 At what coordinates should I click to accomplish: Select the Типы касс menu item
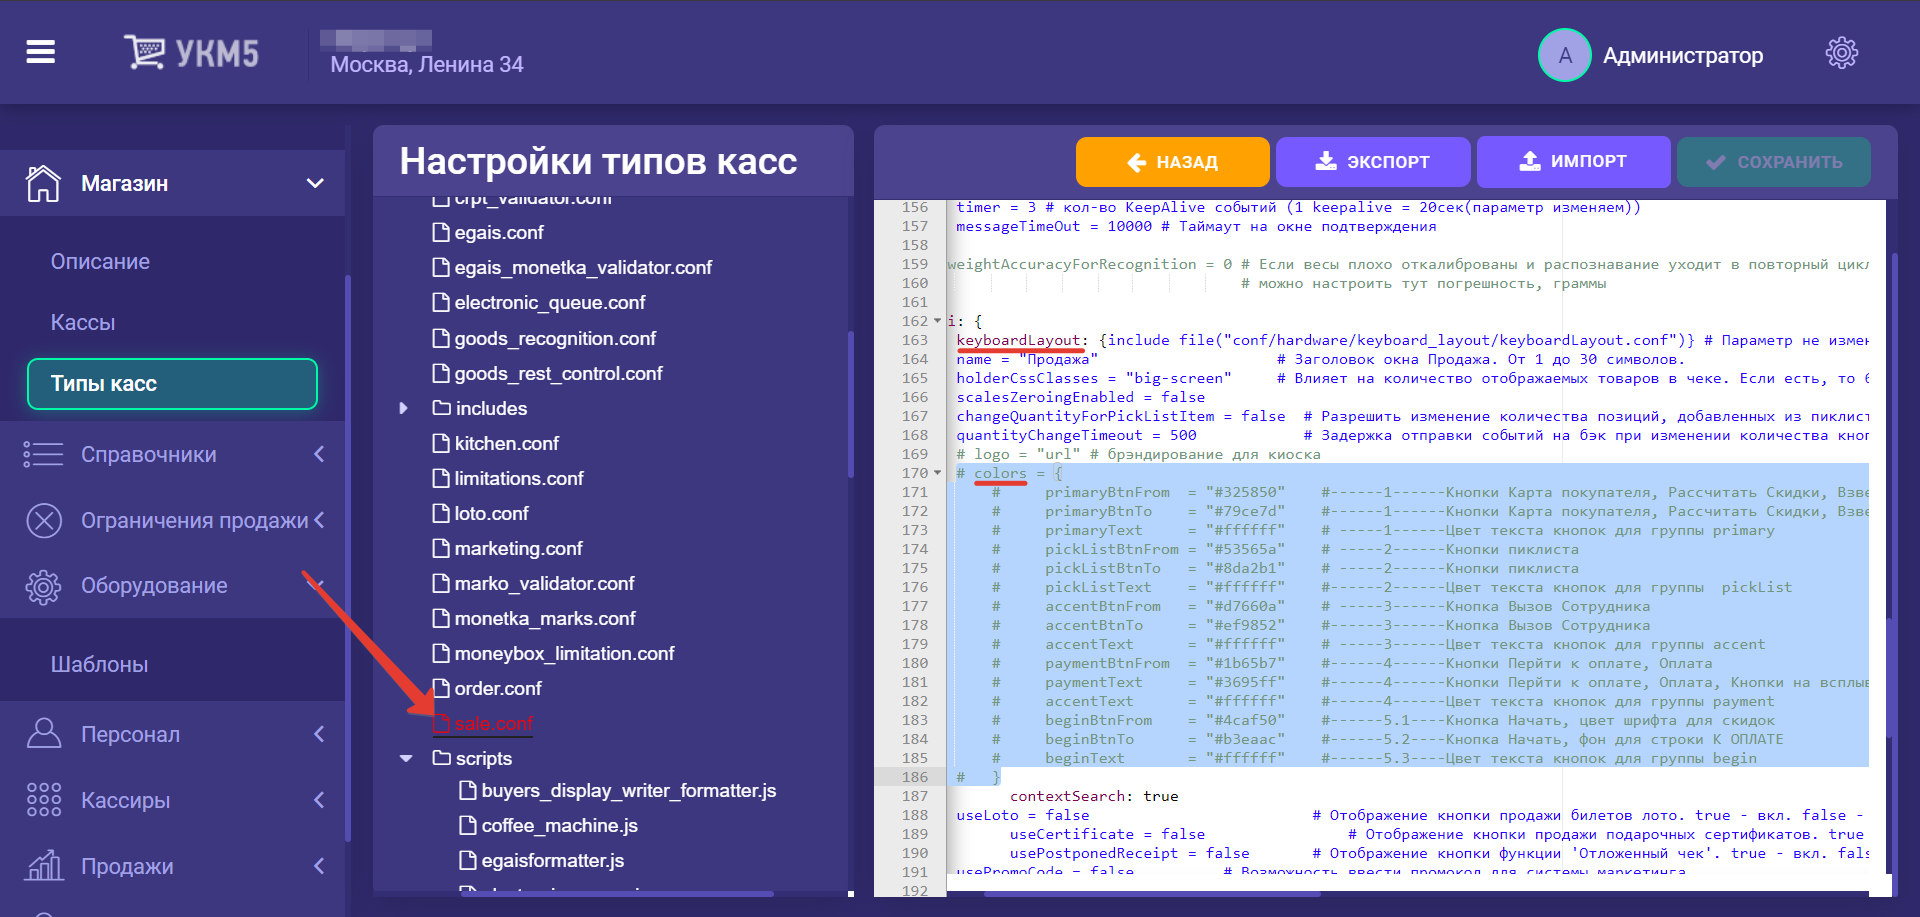tap(172, 384)
